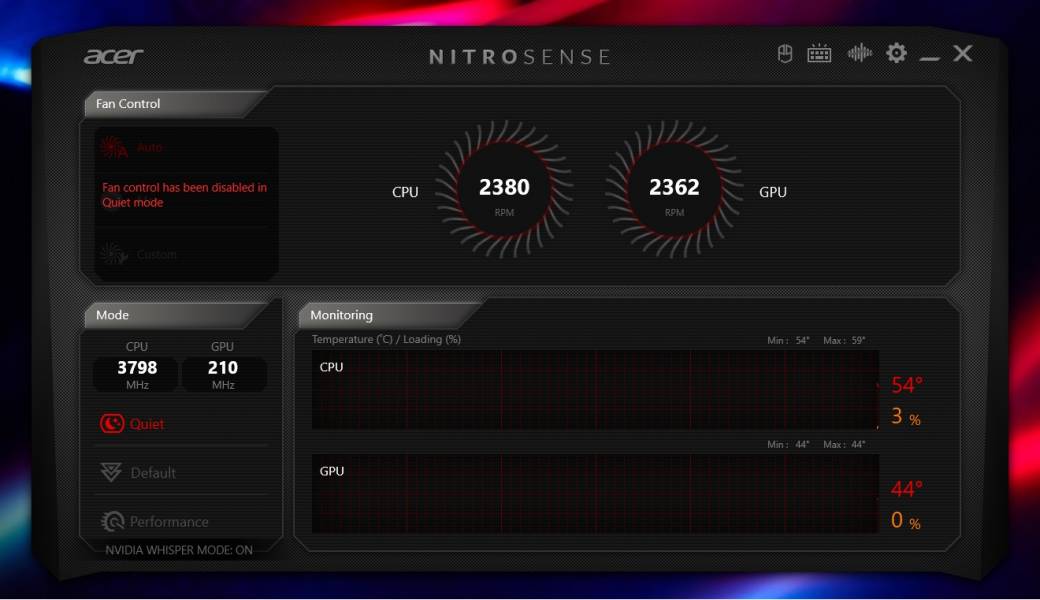
Task: Click the Acer logo
Action: [113, 56]
